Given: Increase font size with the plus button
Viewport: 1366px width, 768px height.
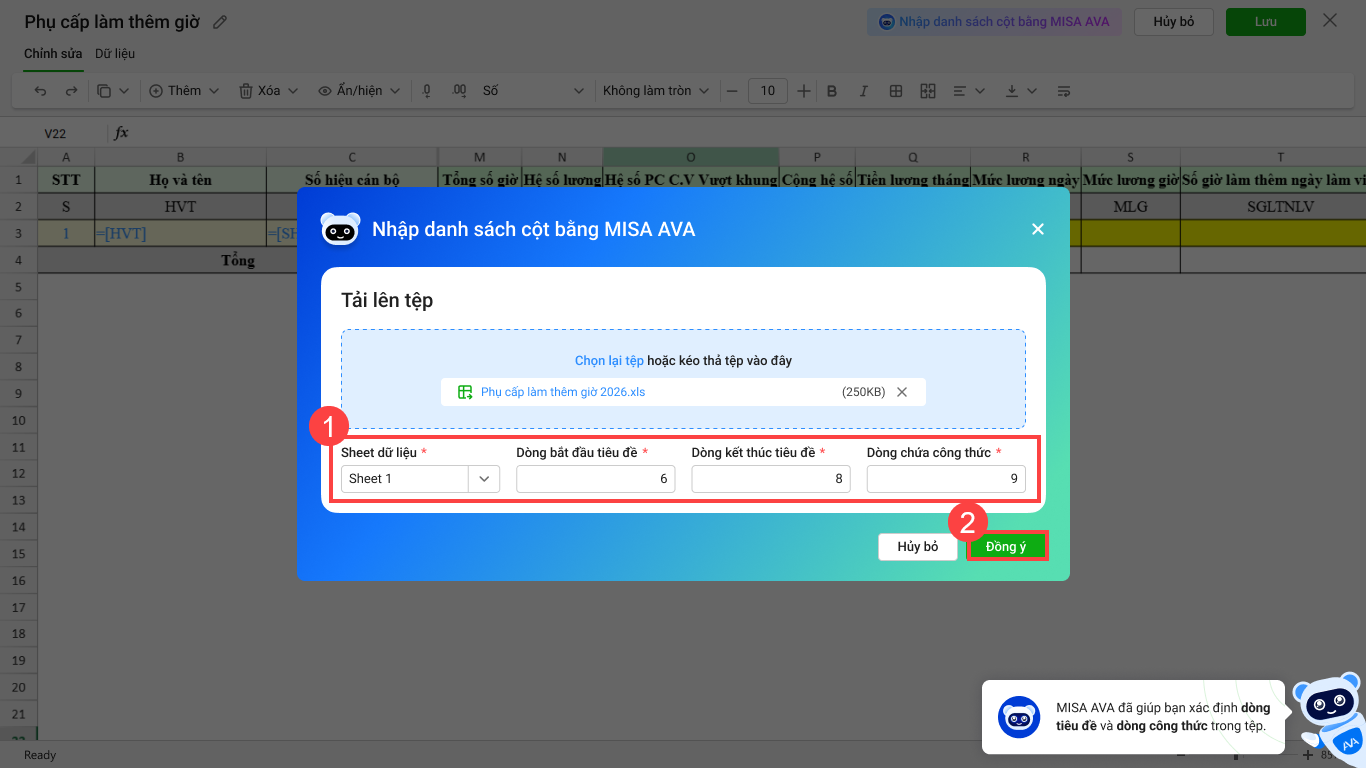Looking at the screenshot, I should tap(805, 91).
